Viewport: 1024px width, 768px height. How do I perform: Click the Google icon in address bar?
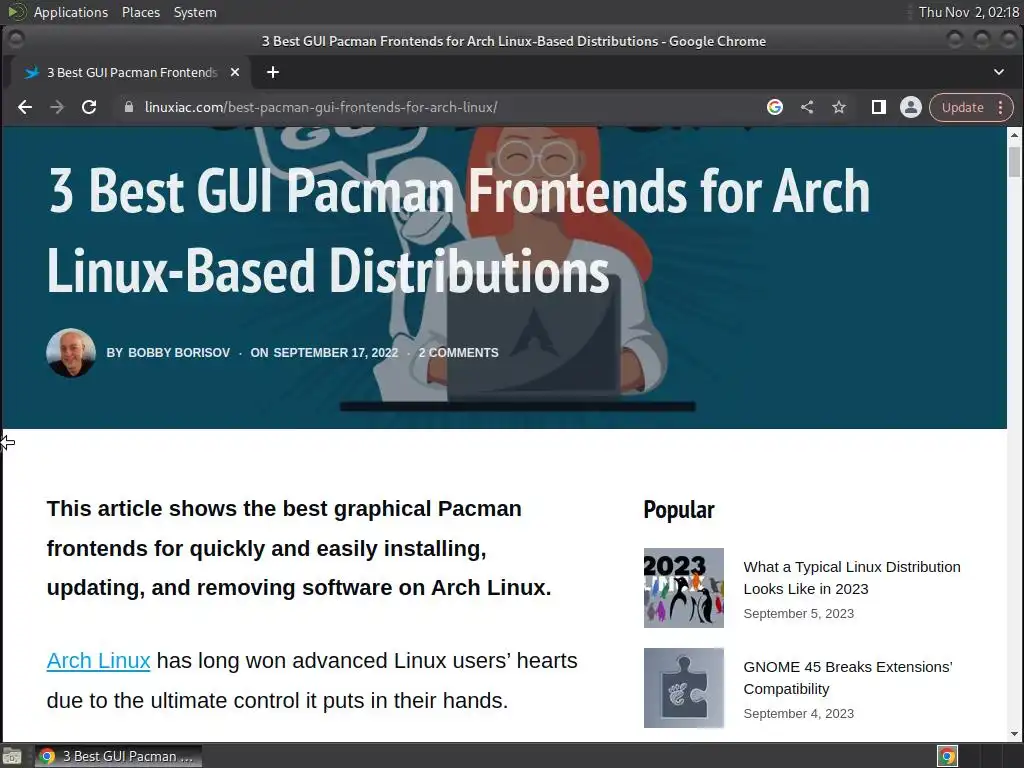(x=775, y=107)
